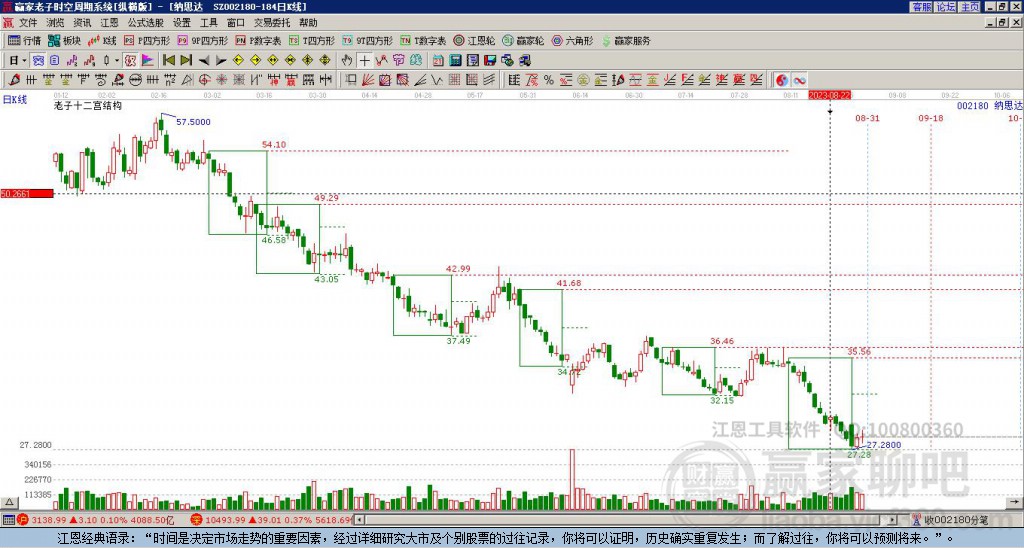The image size is (1024, 548).
Task: Open the P四方形 tool
Action: click(147, 40)
